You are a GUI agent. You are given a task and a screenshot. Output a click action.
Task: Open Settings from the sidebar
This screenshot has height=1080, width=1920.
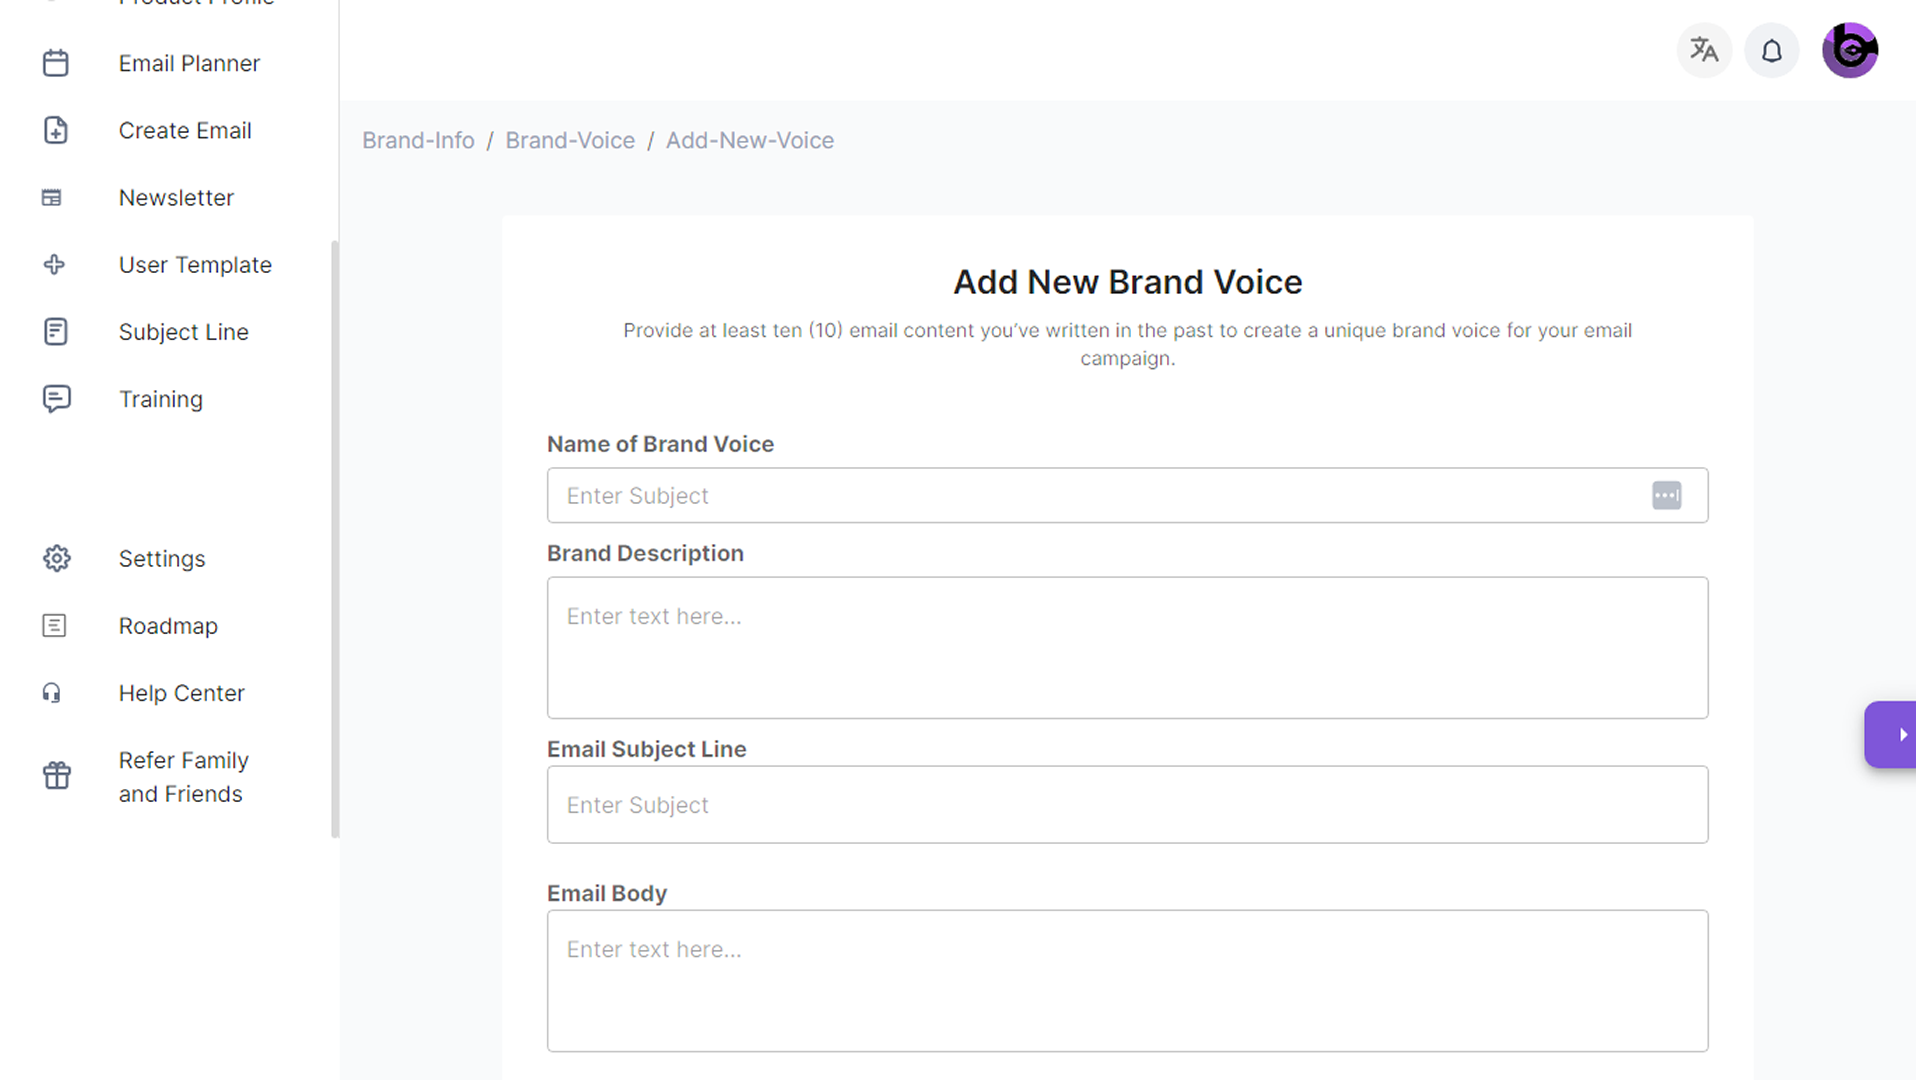pyautogui.click(x=161, y=559)
